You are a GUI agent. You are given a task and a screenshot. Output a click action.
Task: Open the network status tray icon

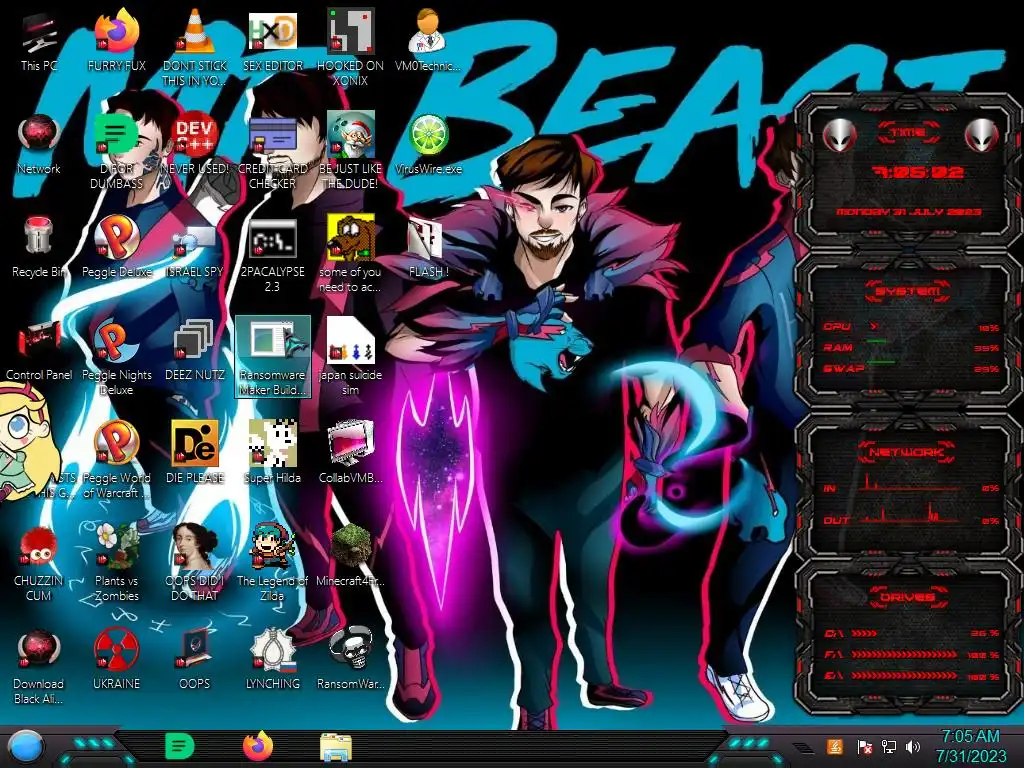click(889, 746)
